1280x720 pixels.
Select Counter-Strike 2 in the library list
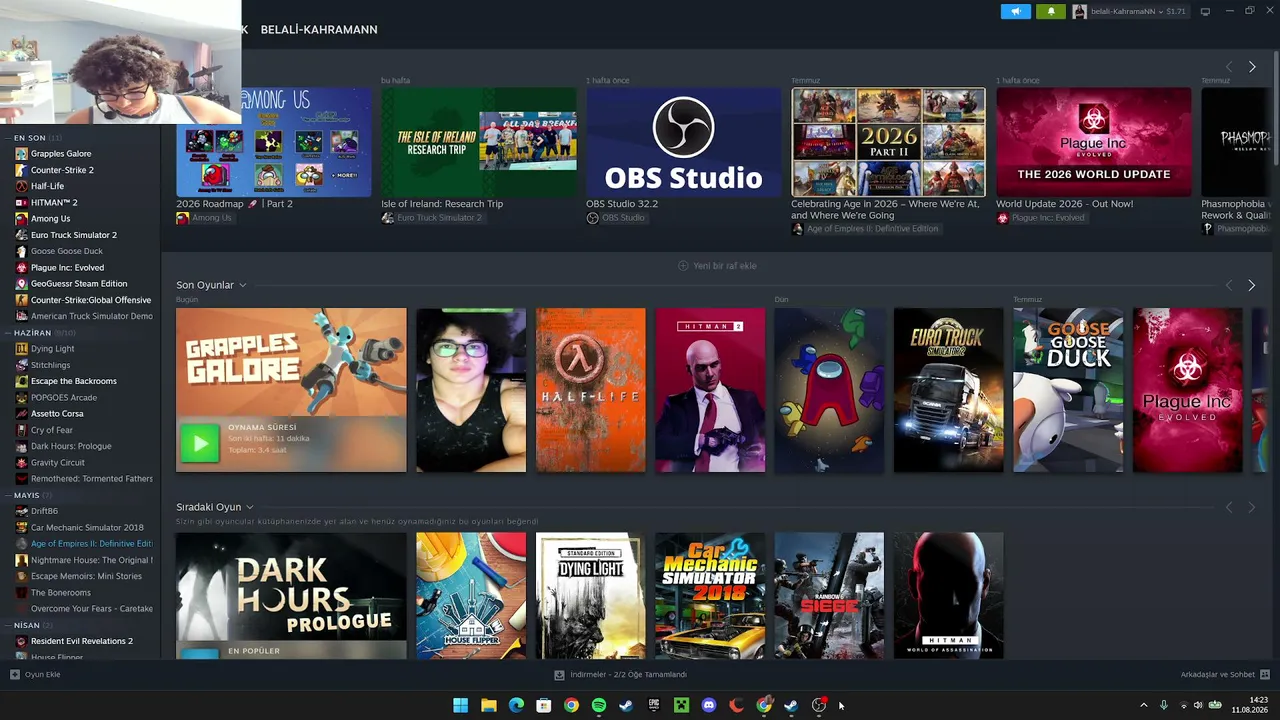pos(62,170)
